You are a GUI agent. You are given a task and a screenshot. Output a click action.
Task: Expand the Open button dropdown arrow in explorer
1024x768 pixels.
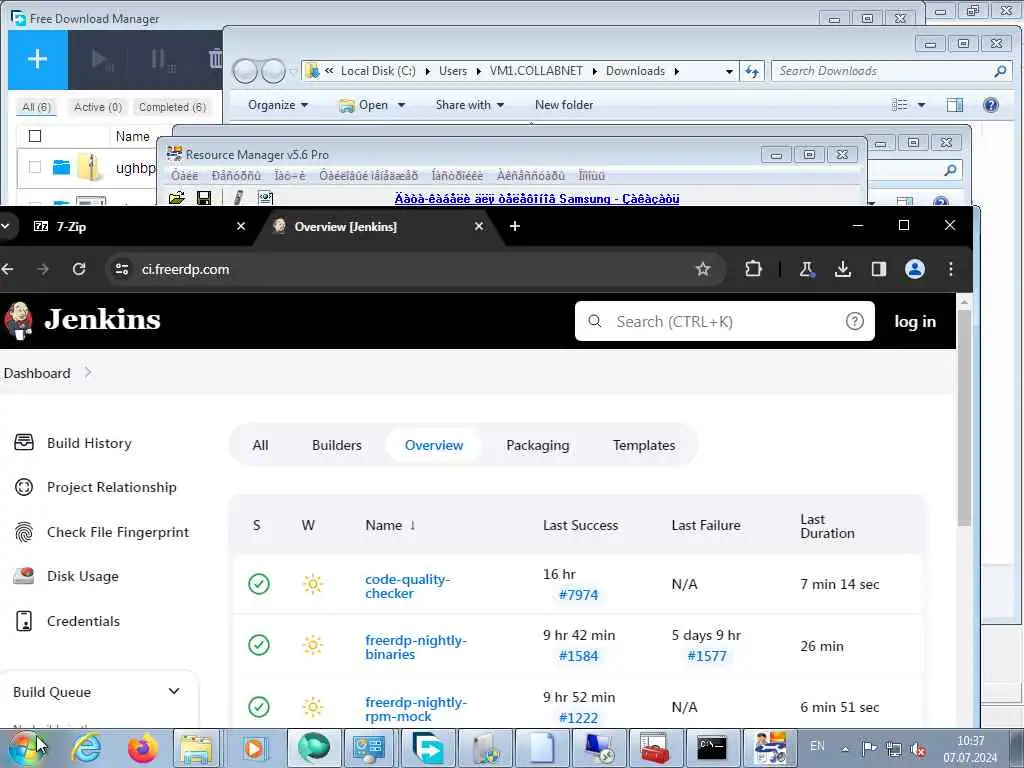pyautogui.click(x=402, y=105)
